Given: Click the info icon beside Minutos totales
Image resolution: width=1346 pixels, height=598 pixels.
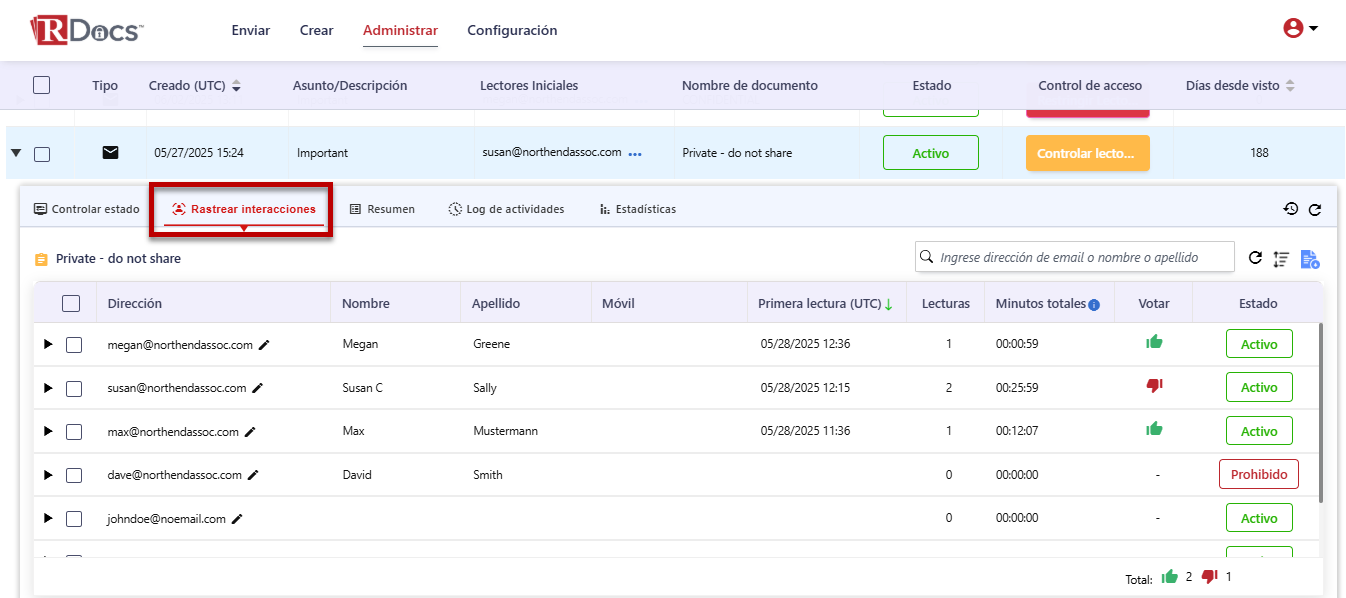Looking at the screenshot, I should click(1094, 304).
